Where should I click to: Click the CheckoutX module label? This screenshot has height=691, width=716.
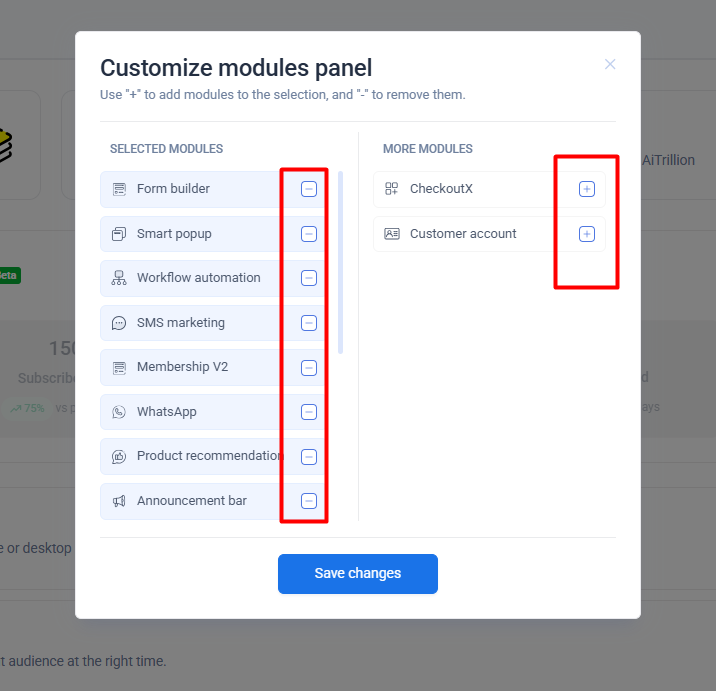(441, 189)
